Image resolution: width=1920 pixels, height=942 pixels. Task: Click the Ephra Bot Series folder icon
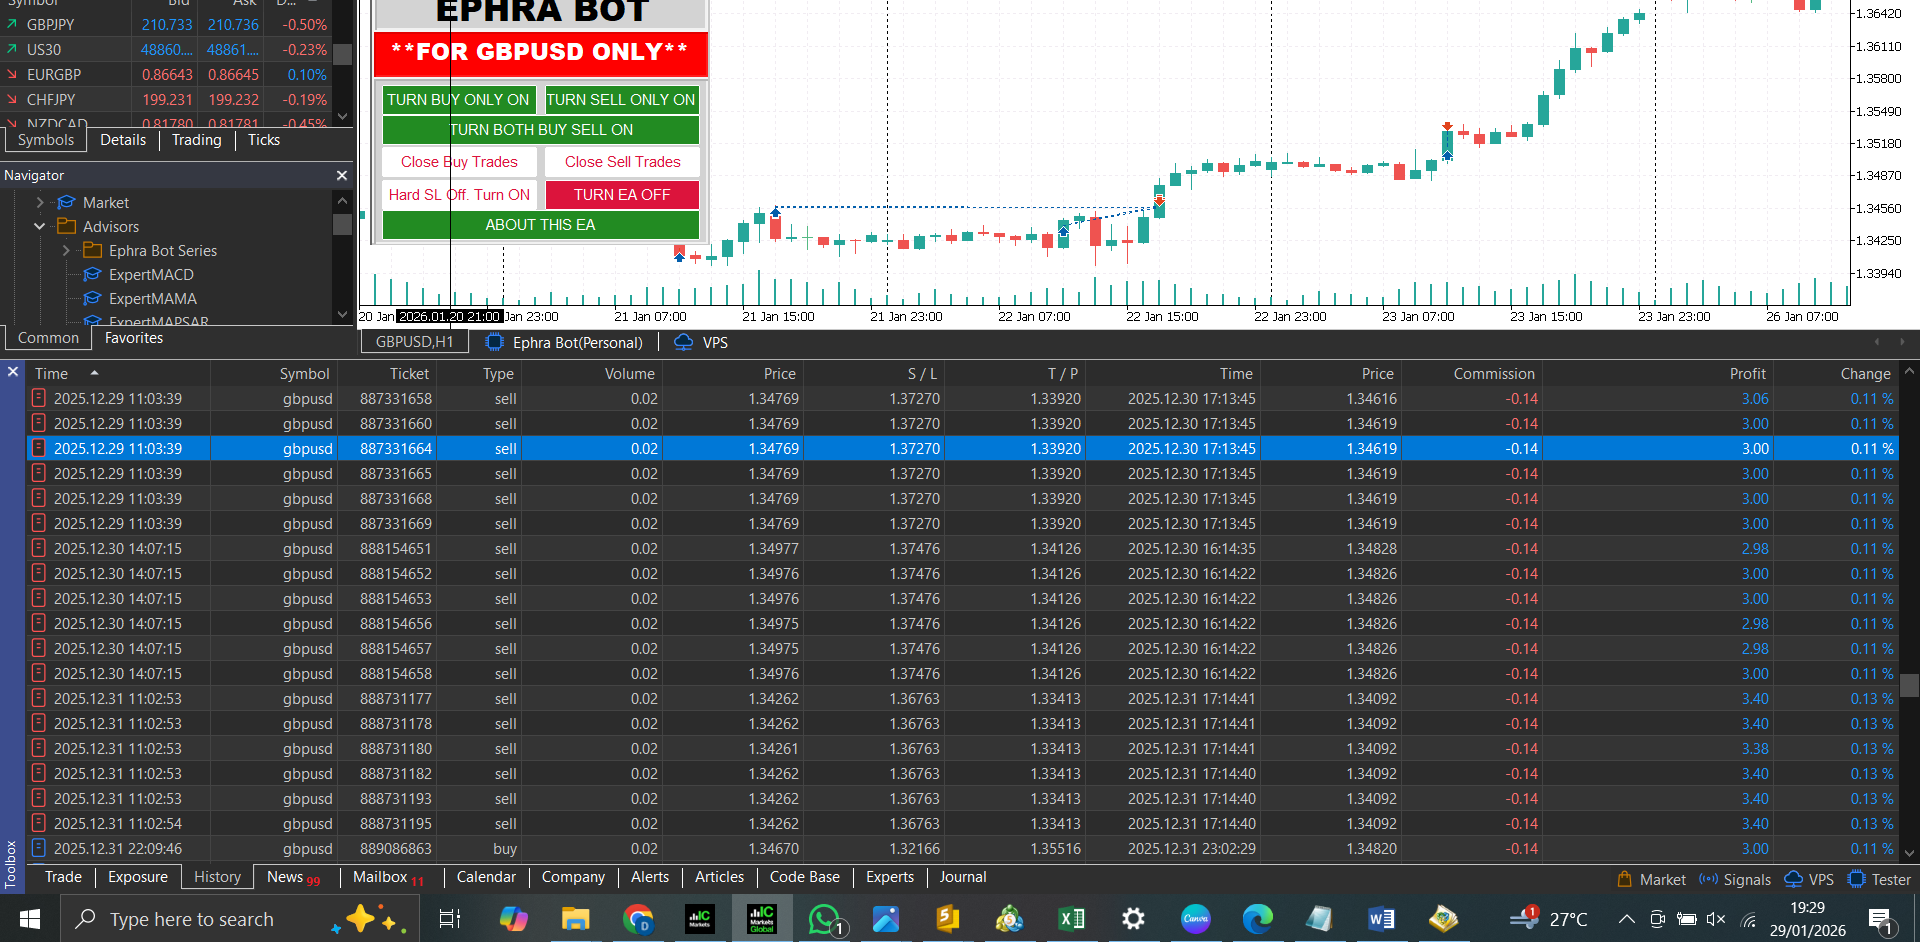[x=93, y=250]
